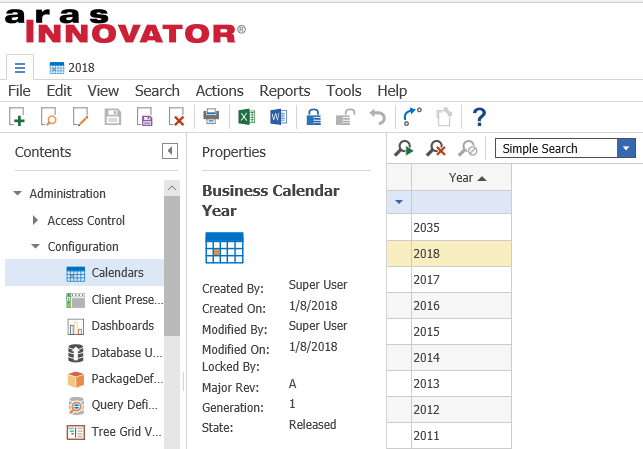Export to Excel via the toolbar icon
The height and width of the screenshot is (449, 643).
coord(246,117)
